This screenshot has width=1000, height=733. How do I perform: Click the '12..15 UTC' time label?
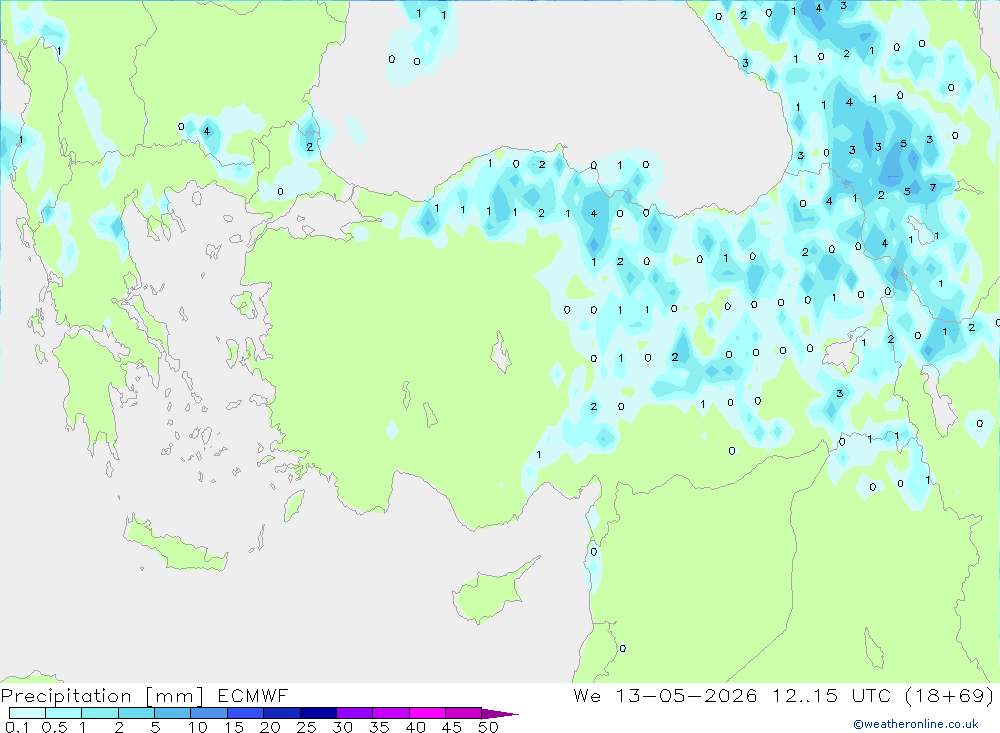pyautogui.click(x=830, y=696)
